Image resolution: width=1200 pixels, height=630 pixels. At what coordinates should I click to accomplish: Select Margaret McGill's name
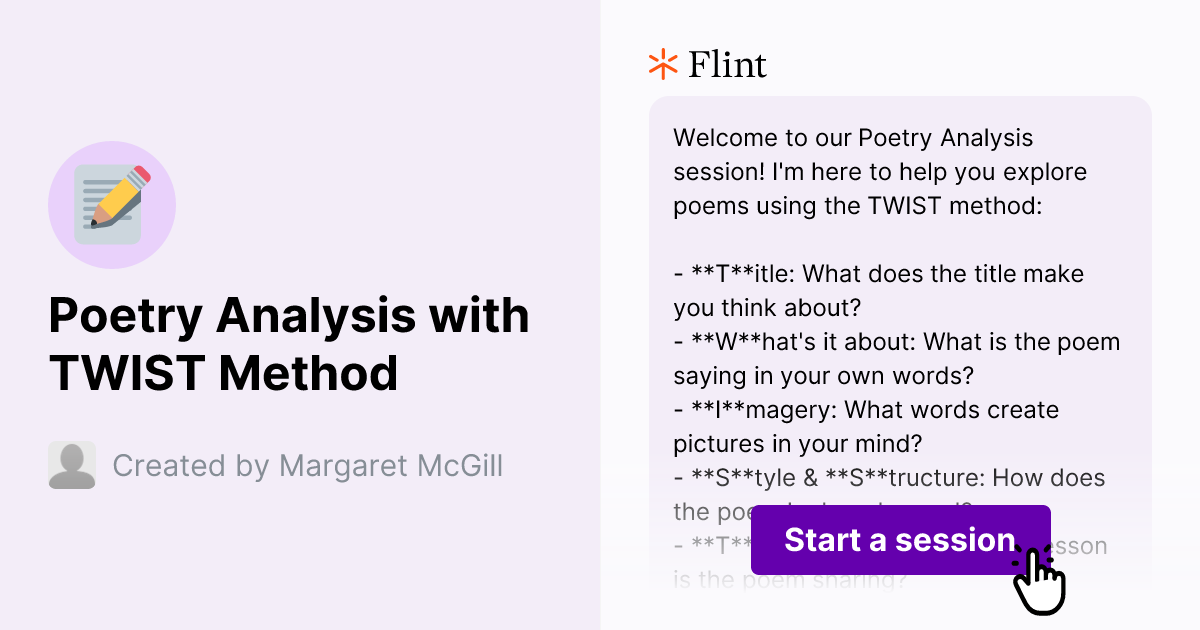tap(392, 465)
